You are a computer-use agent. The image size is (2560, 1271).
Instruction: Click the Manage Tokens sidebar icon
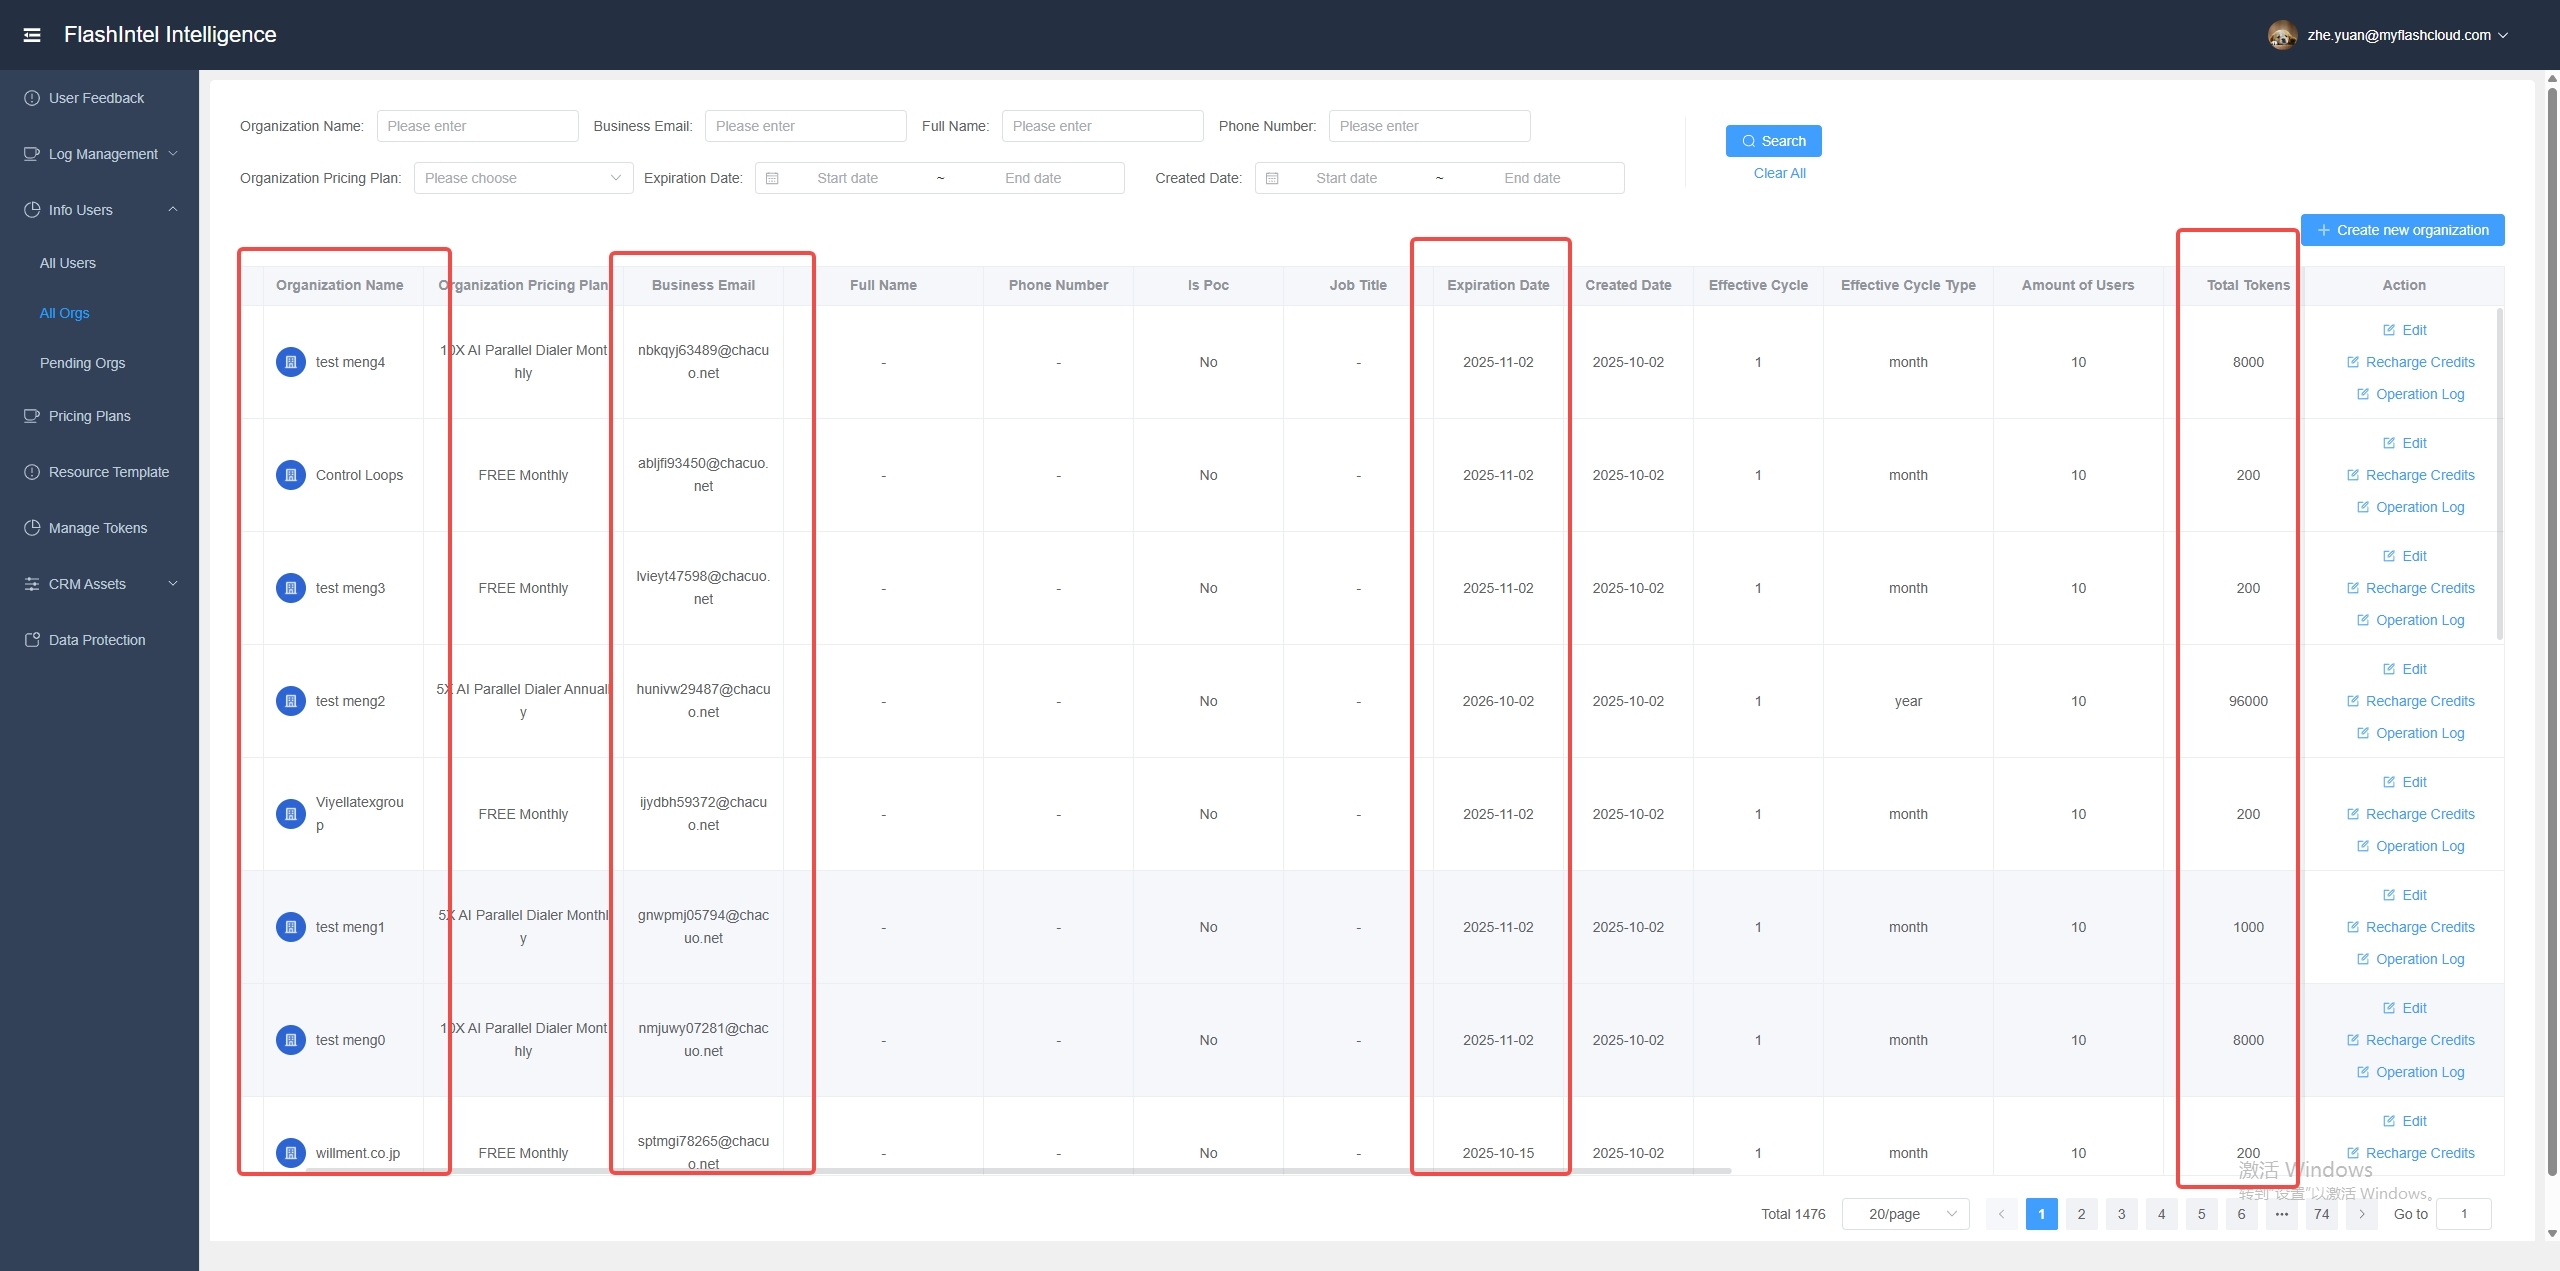click(32, 528)
